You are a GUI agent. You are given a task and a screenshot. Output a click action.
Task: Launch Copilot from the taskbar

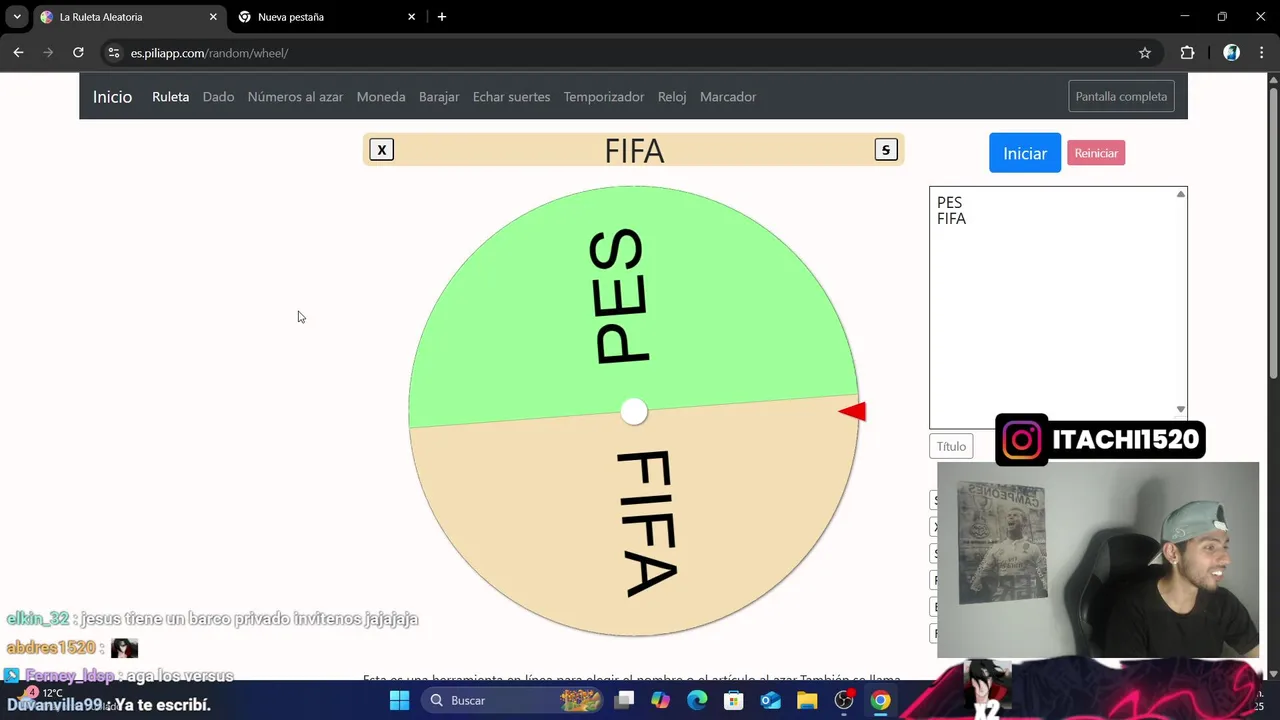(660, 700)
